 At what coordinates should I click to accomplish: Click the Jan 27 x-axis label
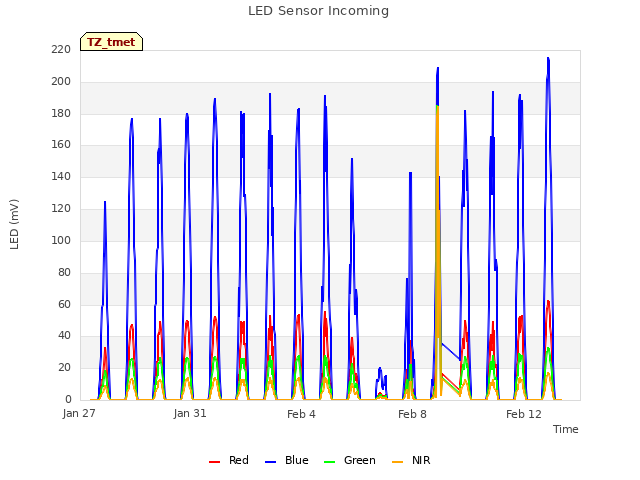pos(79,413)
